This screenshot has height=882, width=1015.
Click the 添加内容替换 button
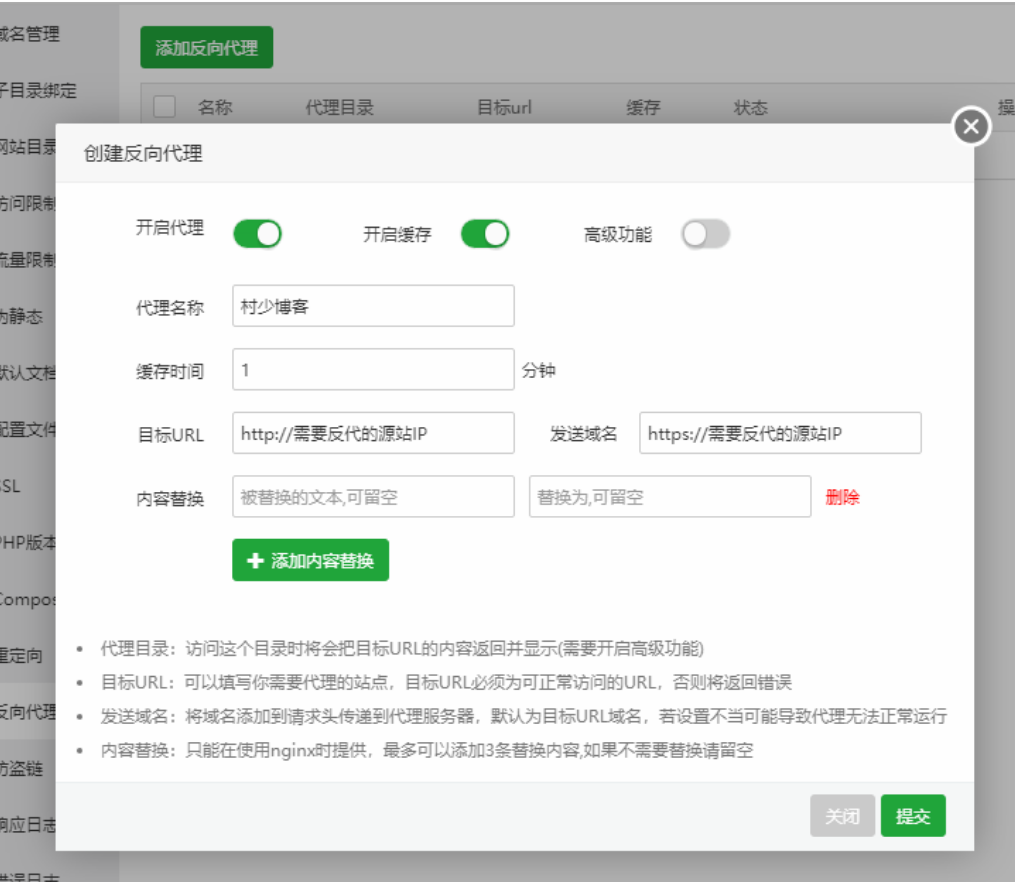(310, 561)
